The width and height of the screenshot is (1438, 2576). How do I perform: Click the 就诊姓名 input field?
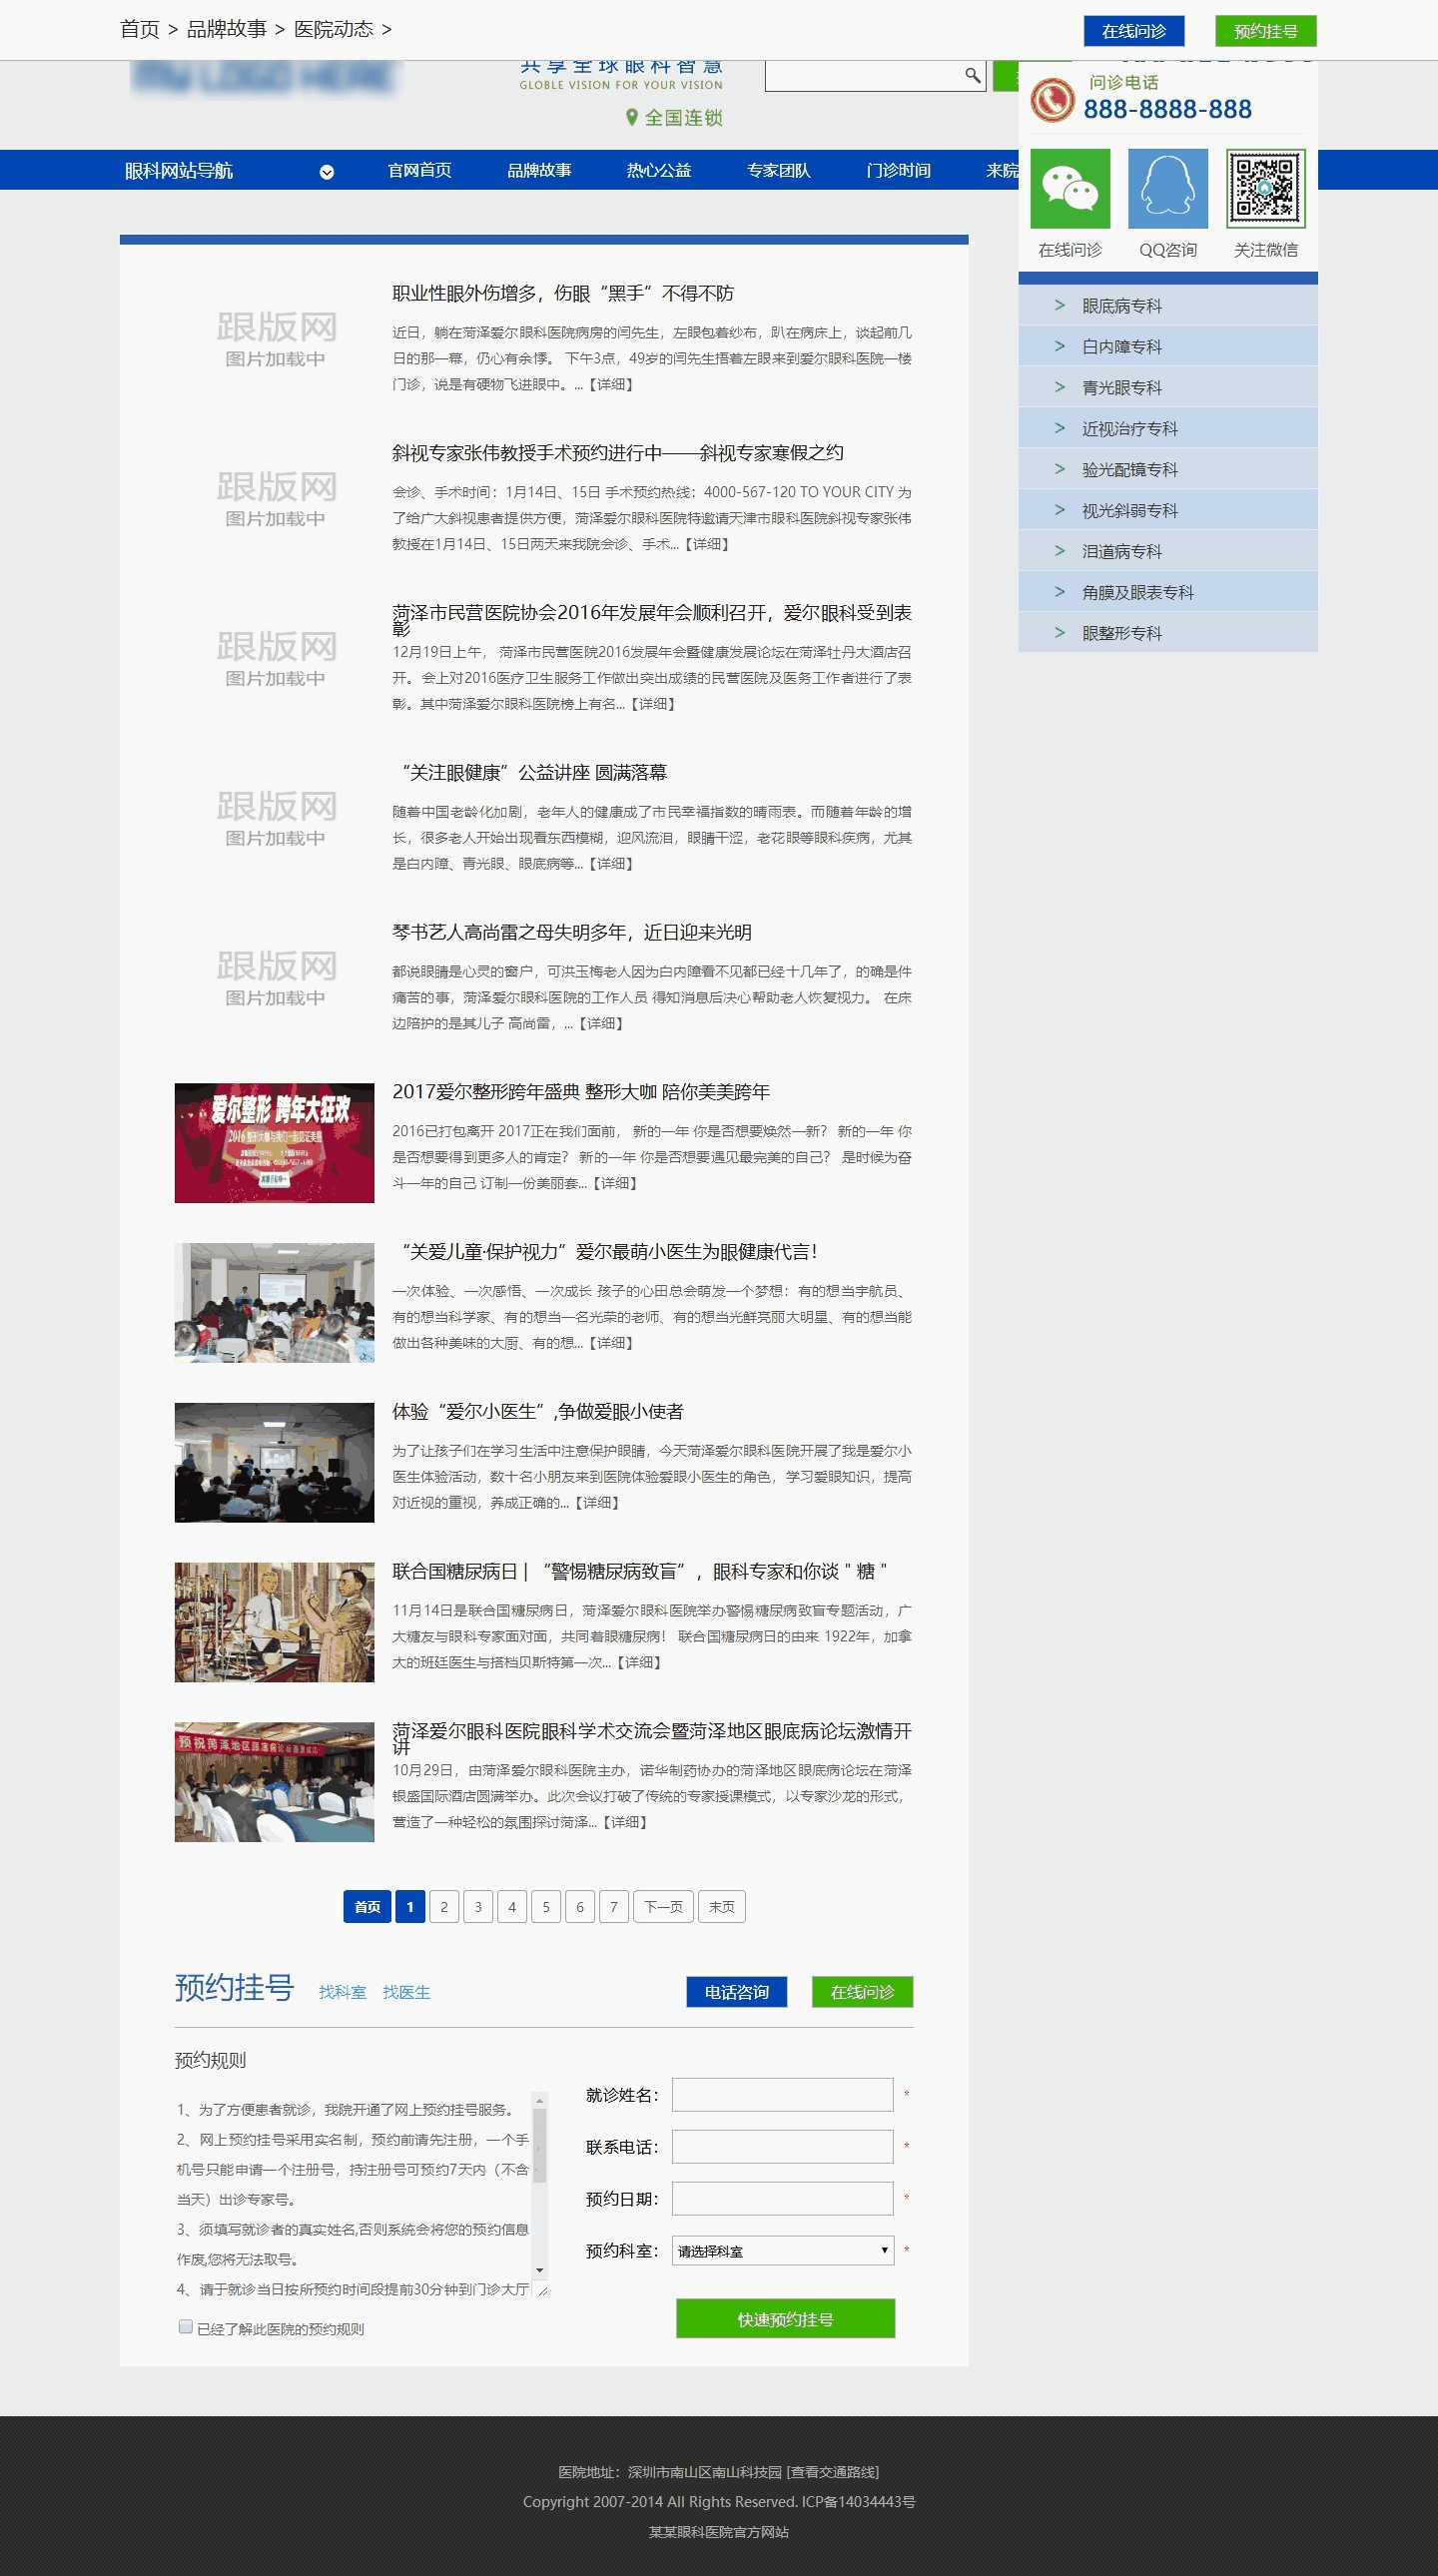coord(782,2094)
